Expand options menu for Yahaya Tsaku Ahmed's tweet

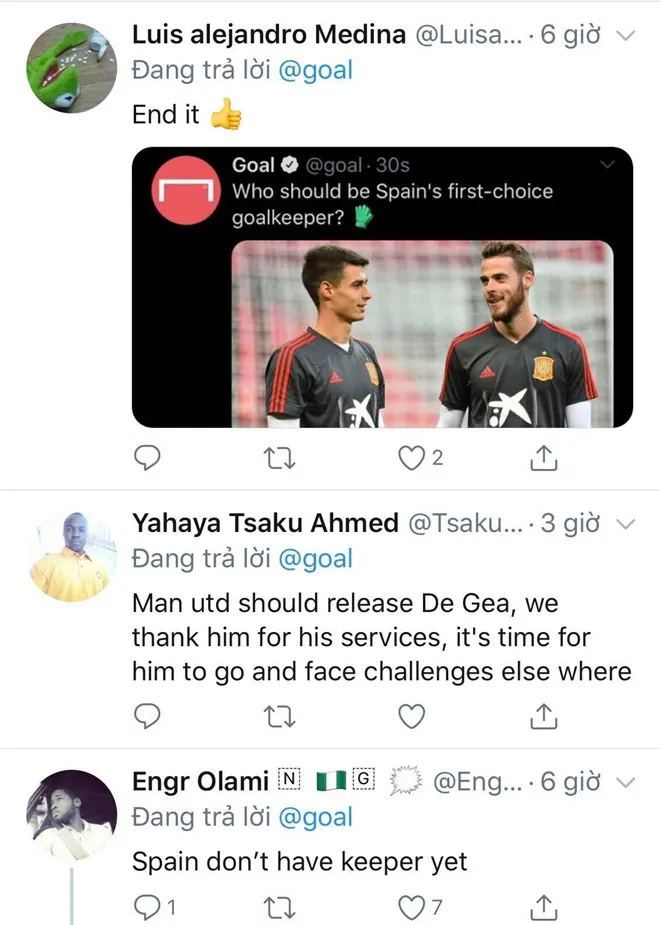625,524
